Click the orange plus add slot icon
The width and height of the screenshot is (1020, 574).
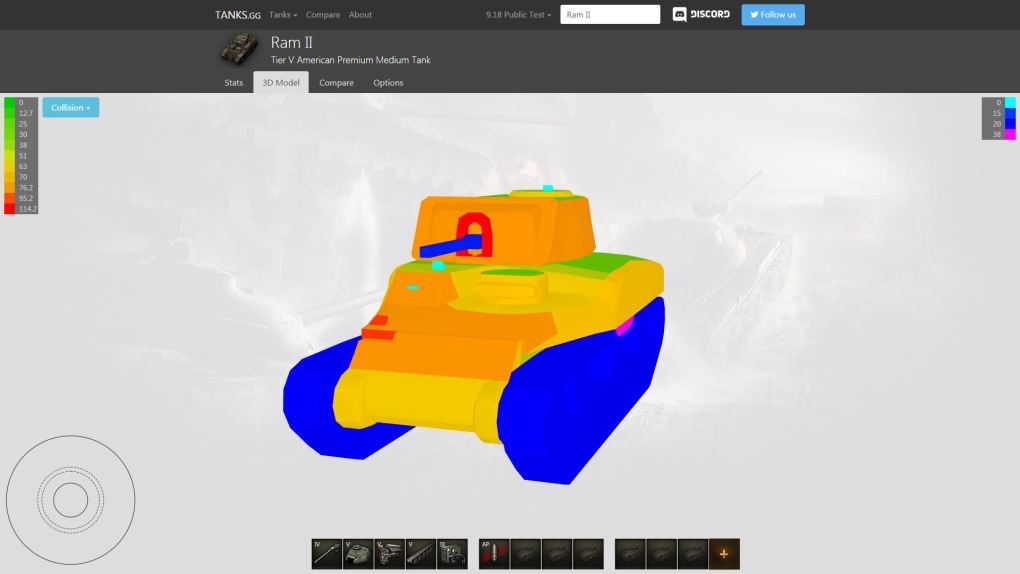click(x=724, y=554)
